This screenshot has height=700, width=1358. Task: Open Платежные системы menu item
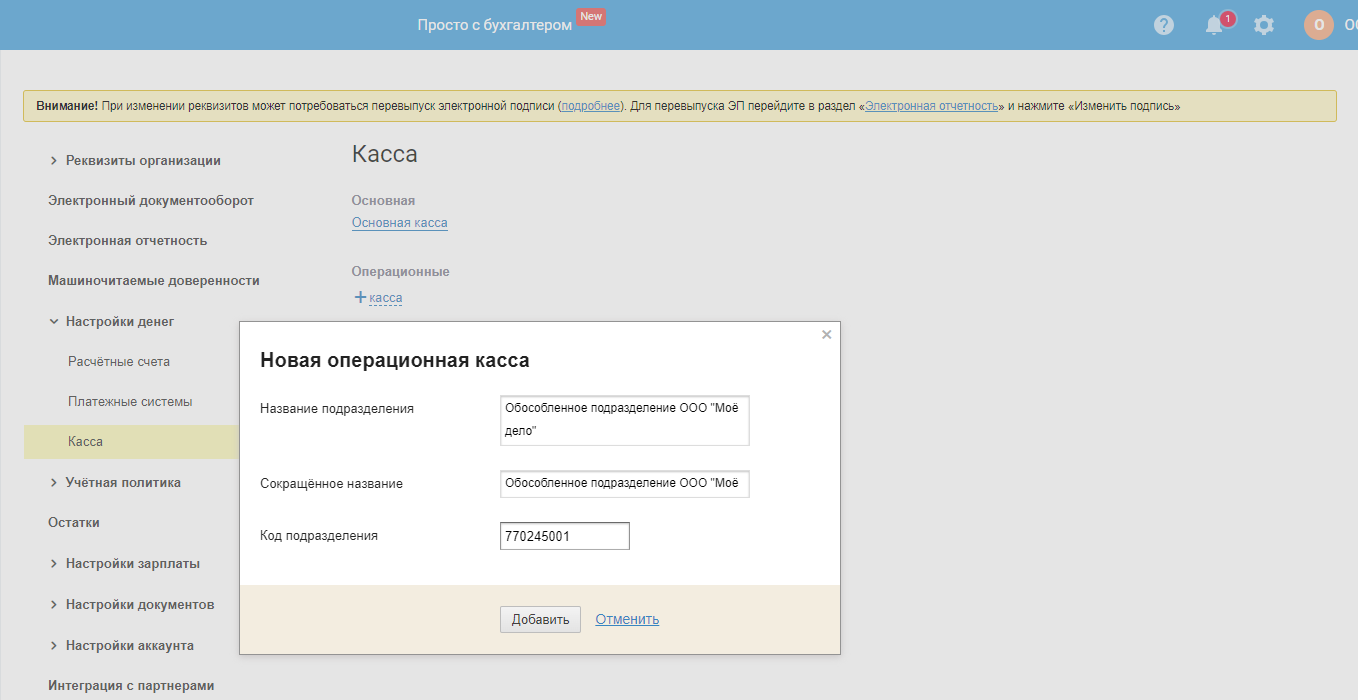click(130, 401)
